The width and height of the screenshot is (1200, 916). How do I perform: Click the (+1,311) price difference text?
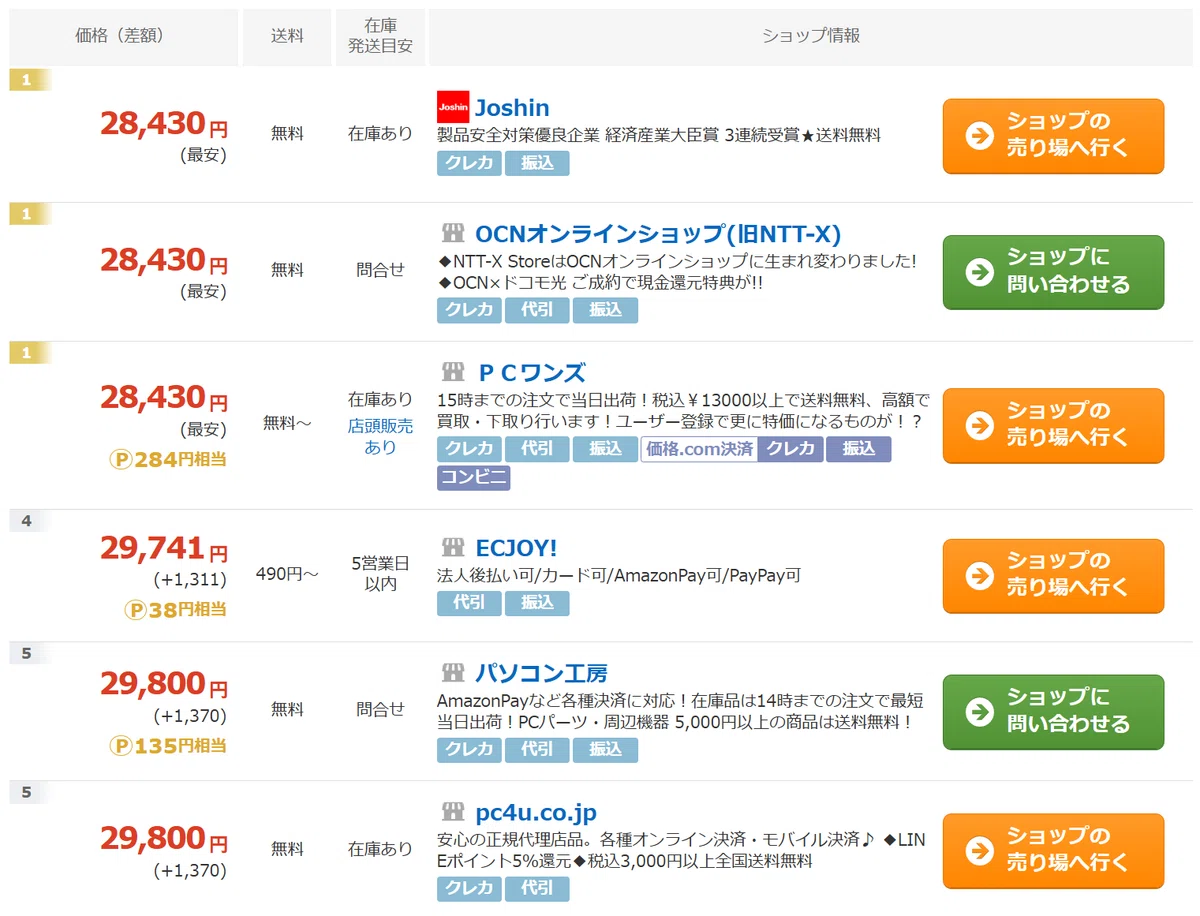[190, 579]
